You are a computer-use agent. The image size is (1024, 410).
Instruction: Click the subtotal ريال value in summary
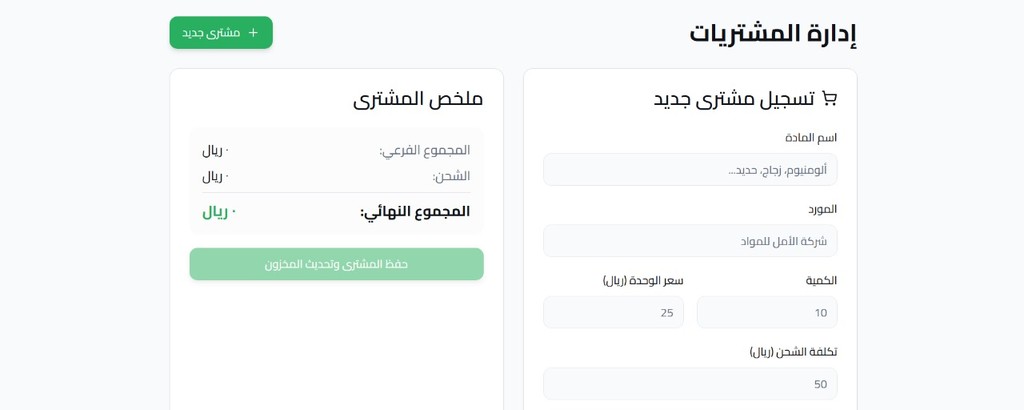click(215, 150)
